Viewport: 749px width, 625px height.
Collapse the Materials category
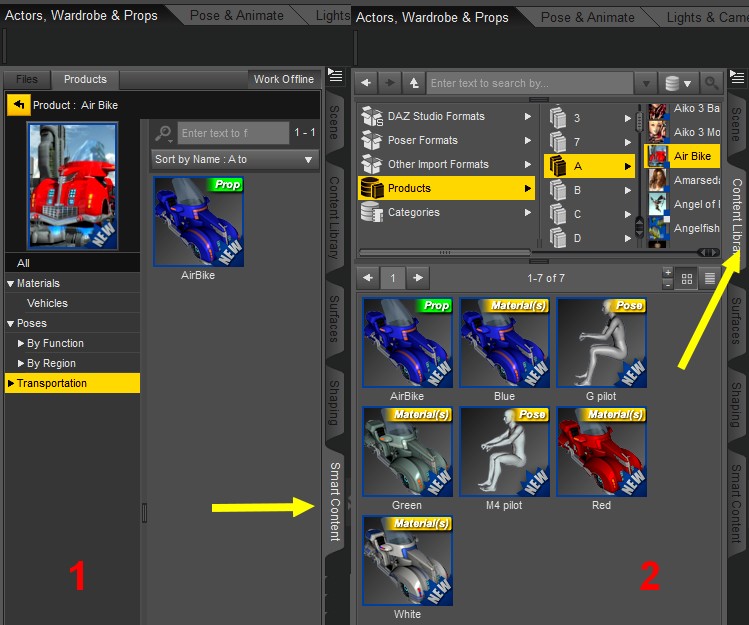tap(11, 283)
